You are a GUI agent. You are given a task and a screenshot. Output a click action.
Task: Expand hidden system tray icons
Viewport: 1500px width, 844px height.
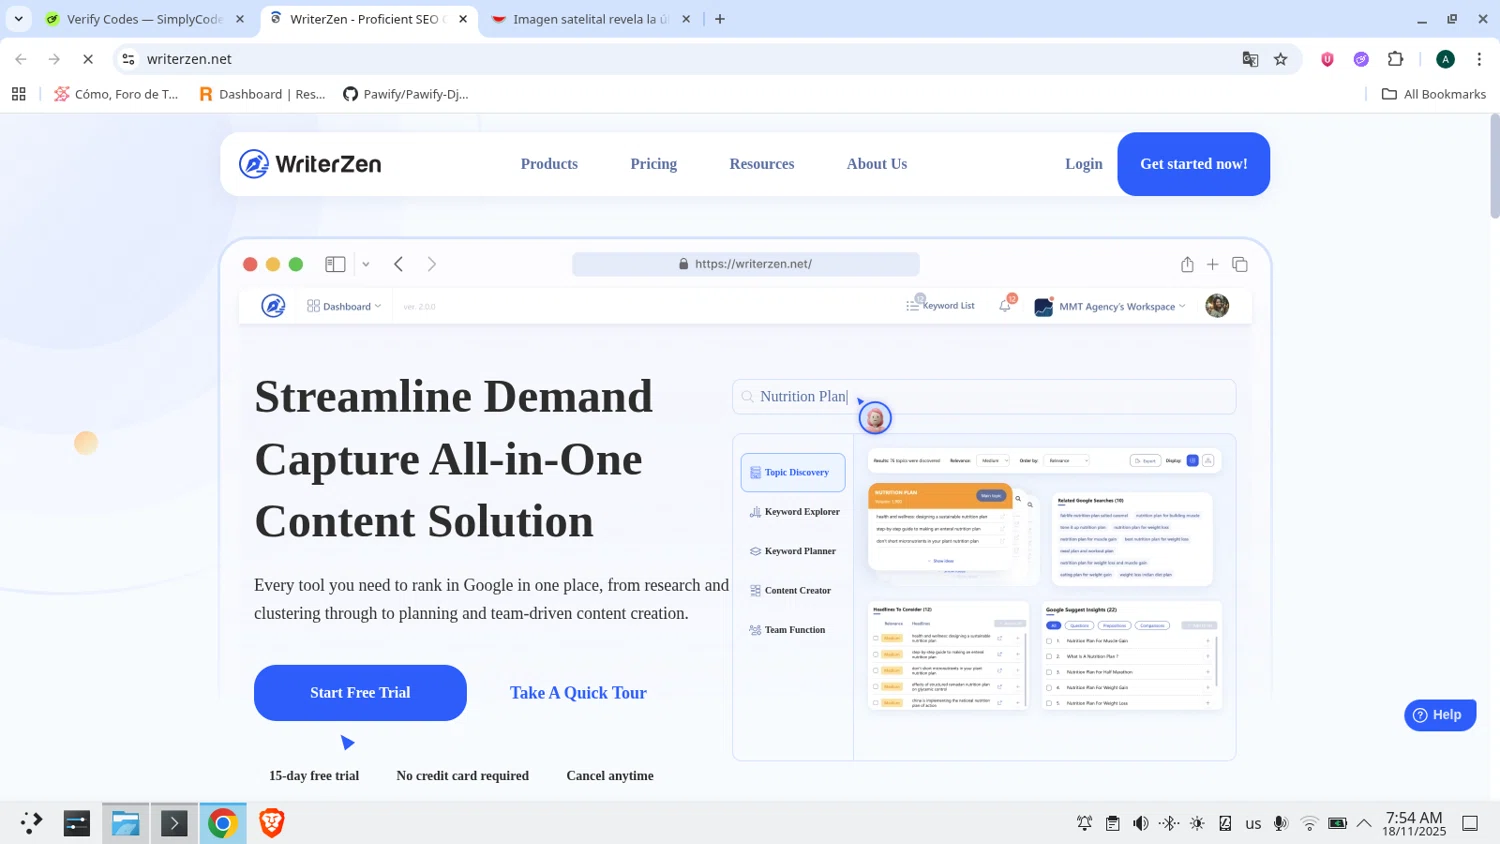(1364, 823)
